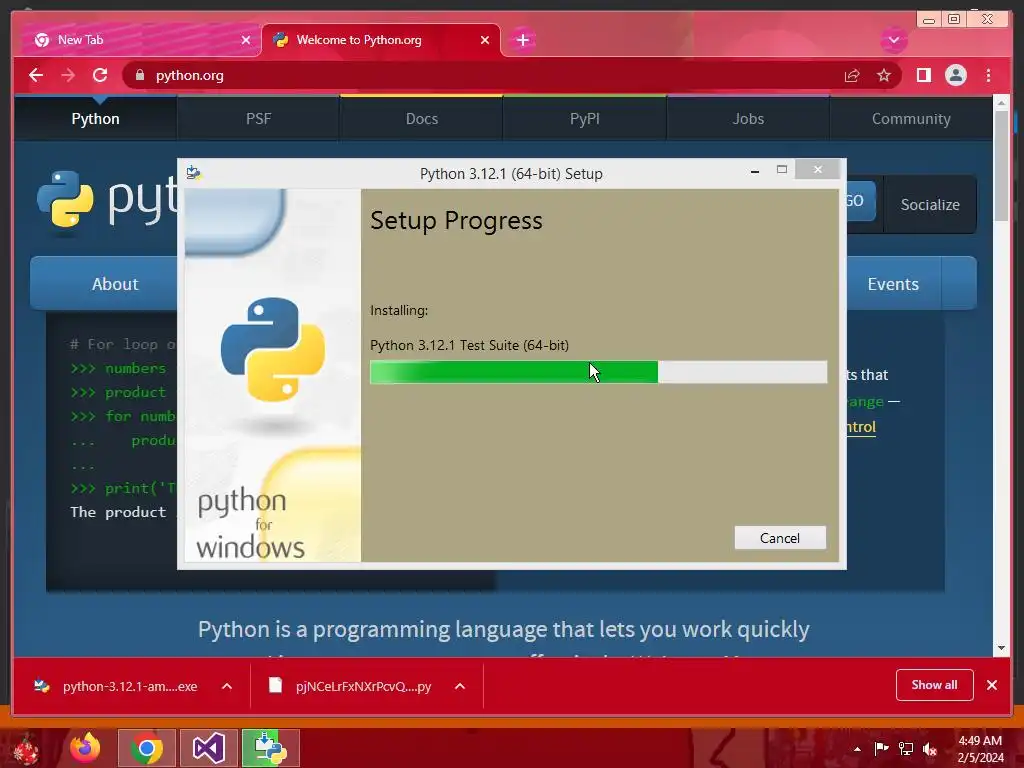Viewport: 1024px width, 768px height.
Task: Click the 'Python 3.12.1 Test Suite (64-bit)' text
Action: click(470, 345)
